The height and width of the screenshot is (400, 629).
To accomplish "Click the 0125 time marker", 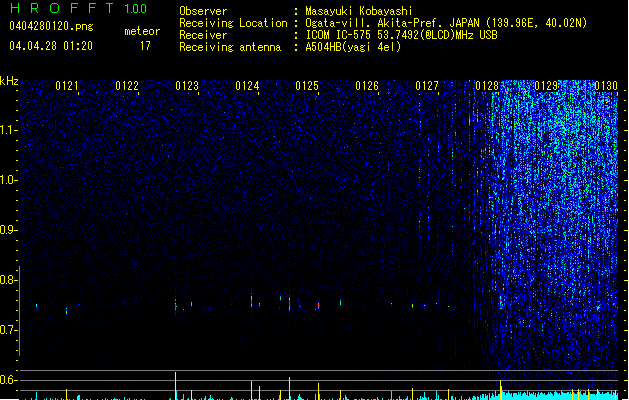I will coord(307,86).
